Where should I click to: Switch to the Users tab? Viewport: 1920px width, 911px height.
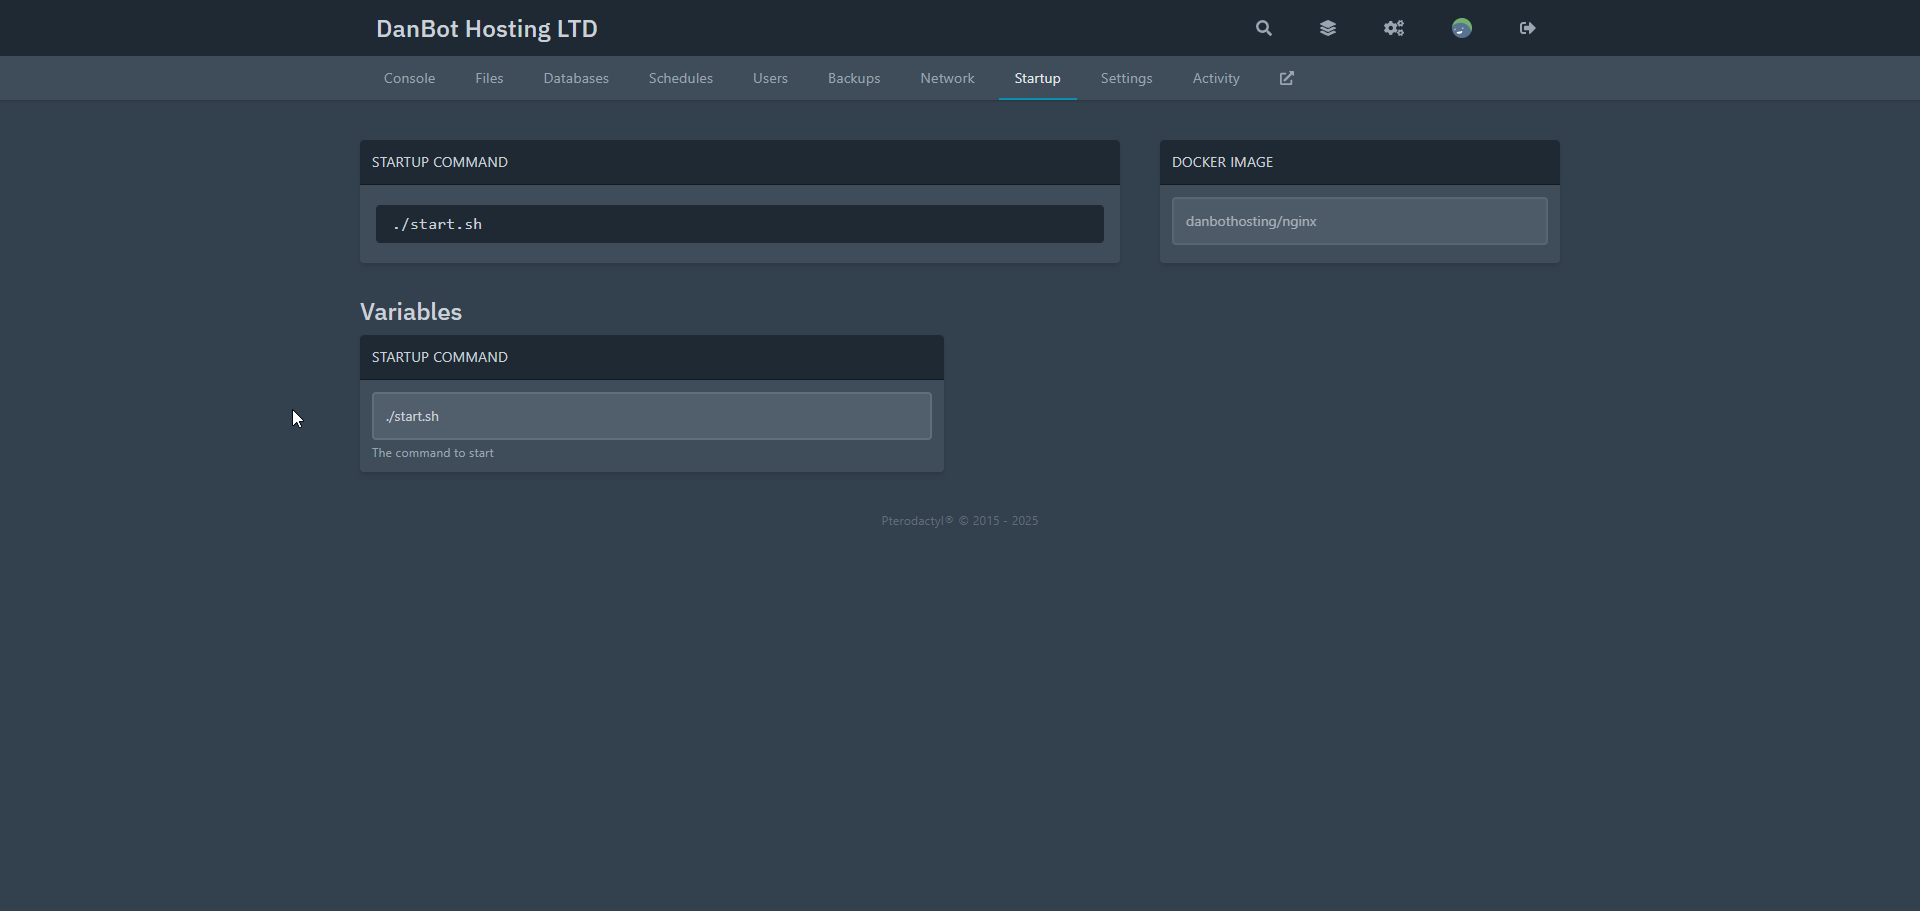tap(769, 78)
